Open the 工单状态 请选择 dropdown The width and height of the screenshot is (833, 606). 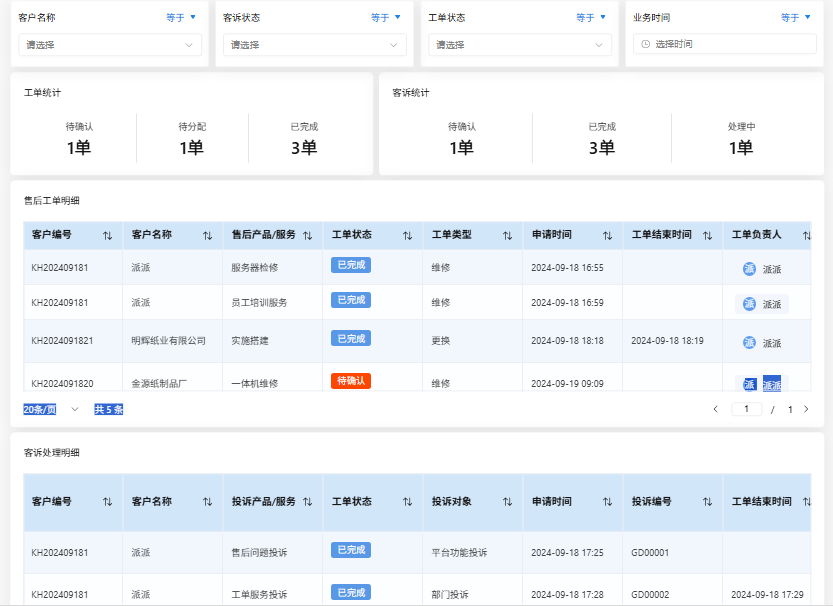[x=519, y=44]
